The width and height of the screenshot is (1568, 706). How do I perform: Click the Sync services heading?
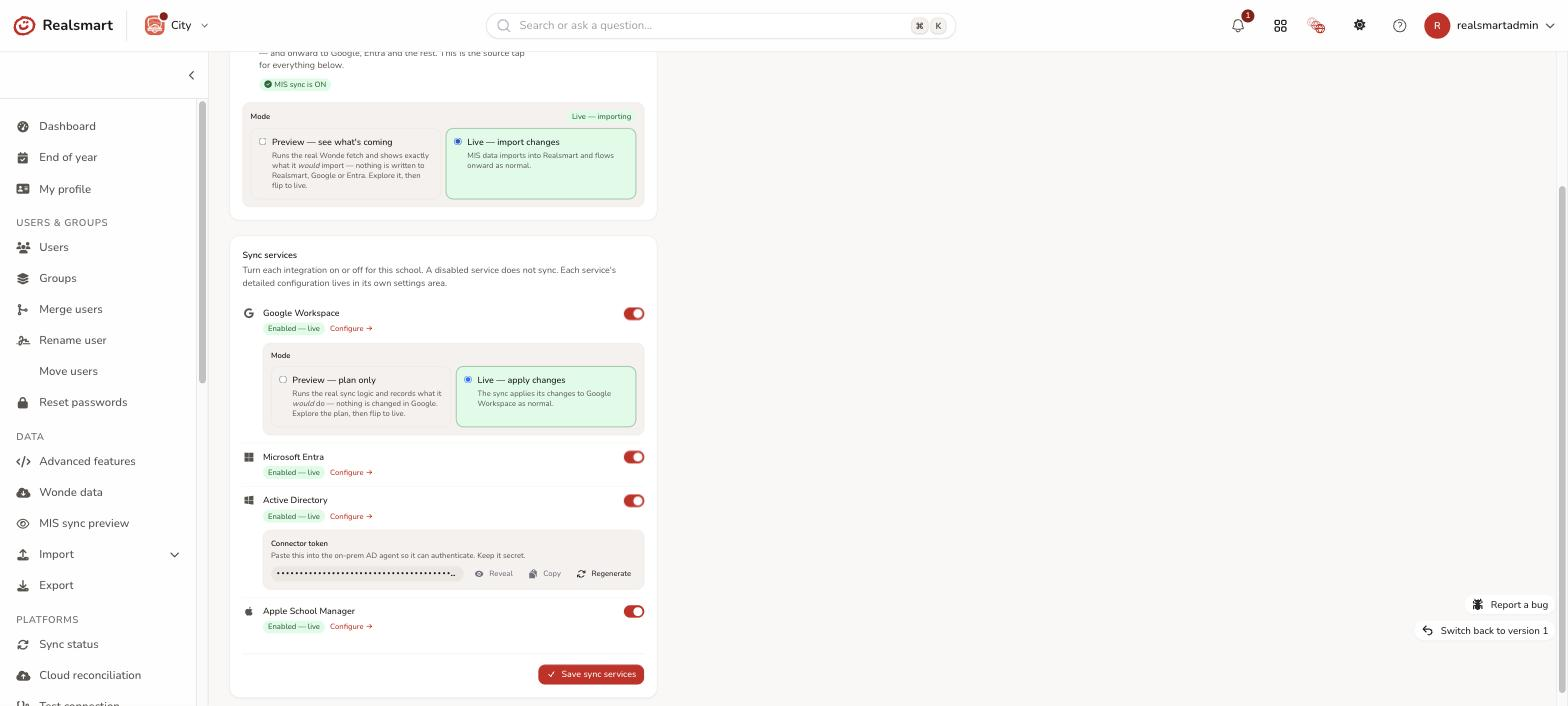269,255
